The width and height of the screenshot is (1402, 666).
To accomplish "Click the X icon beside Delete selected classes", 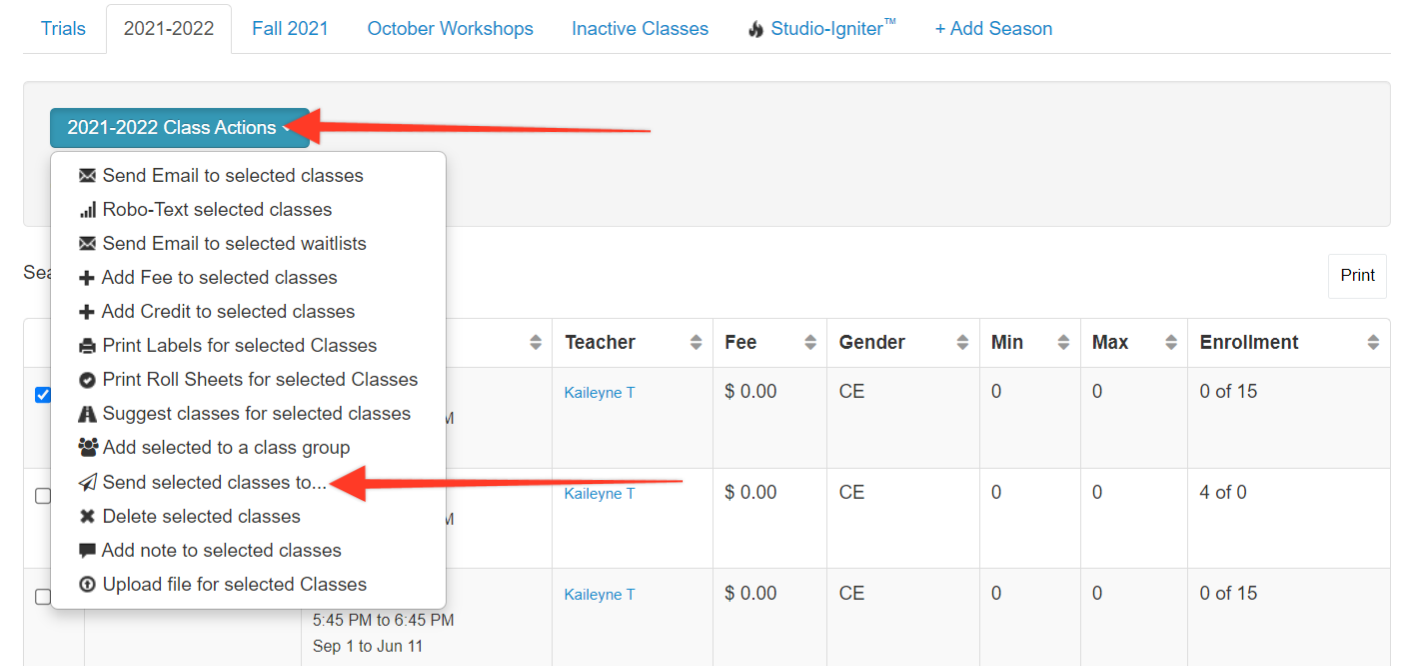I will [x=87, y=517].
